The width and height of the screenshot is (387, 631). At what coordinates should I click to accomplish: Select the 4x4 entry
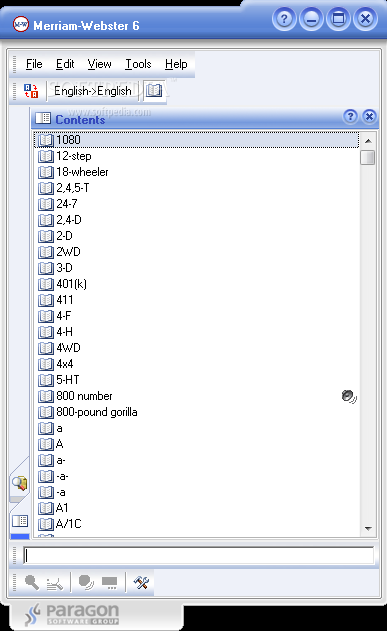pyautogui.click(x=197, y=364)
